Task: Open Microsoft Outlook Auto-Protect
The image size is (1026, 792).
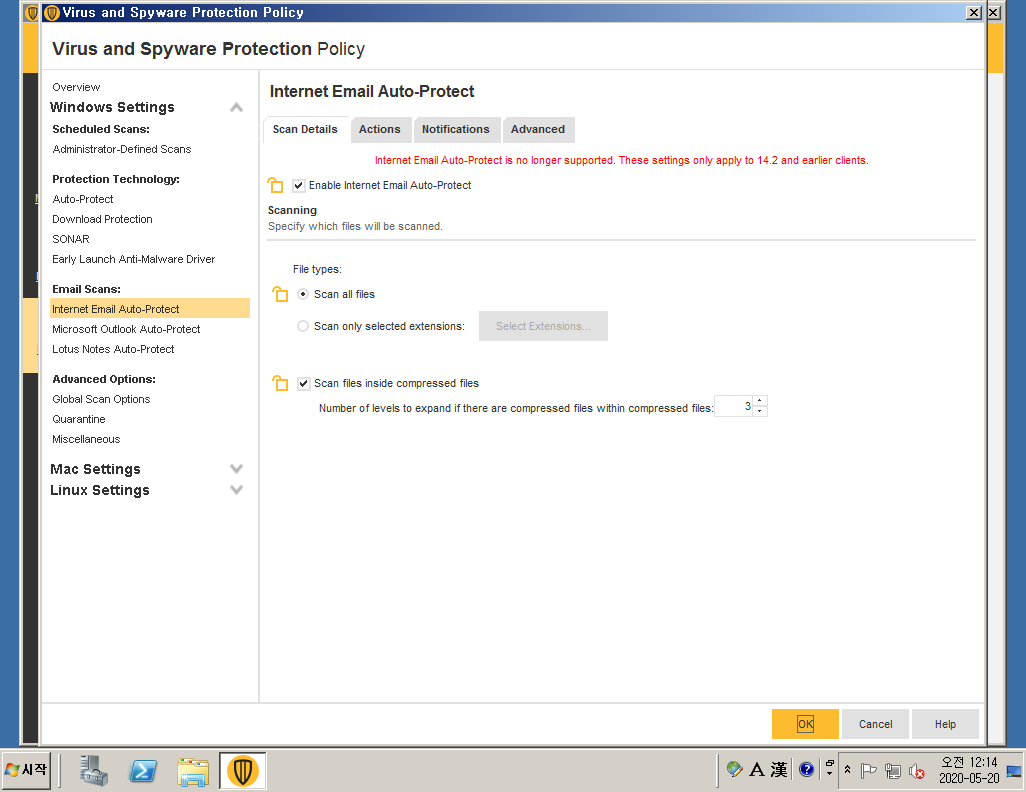Action: tap(126, 329)
